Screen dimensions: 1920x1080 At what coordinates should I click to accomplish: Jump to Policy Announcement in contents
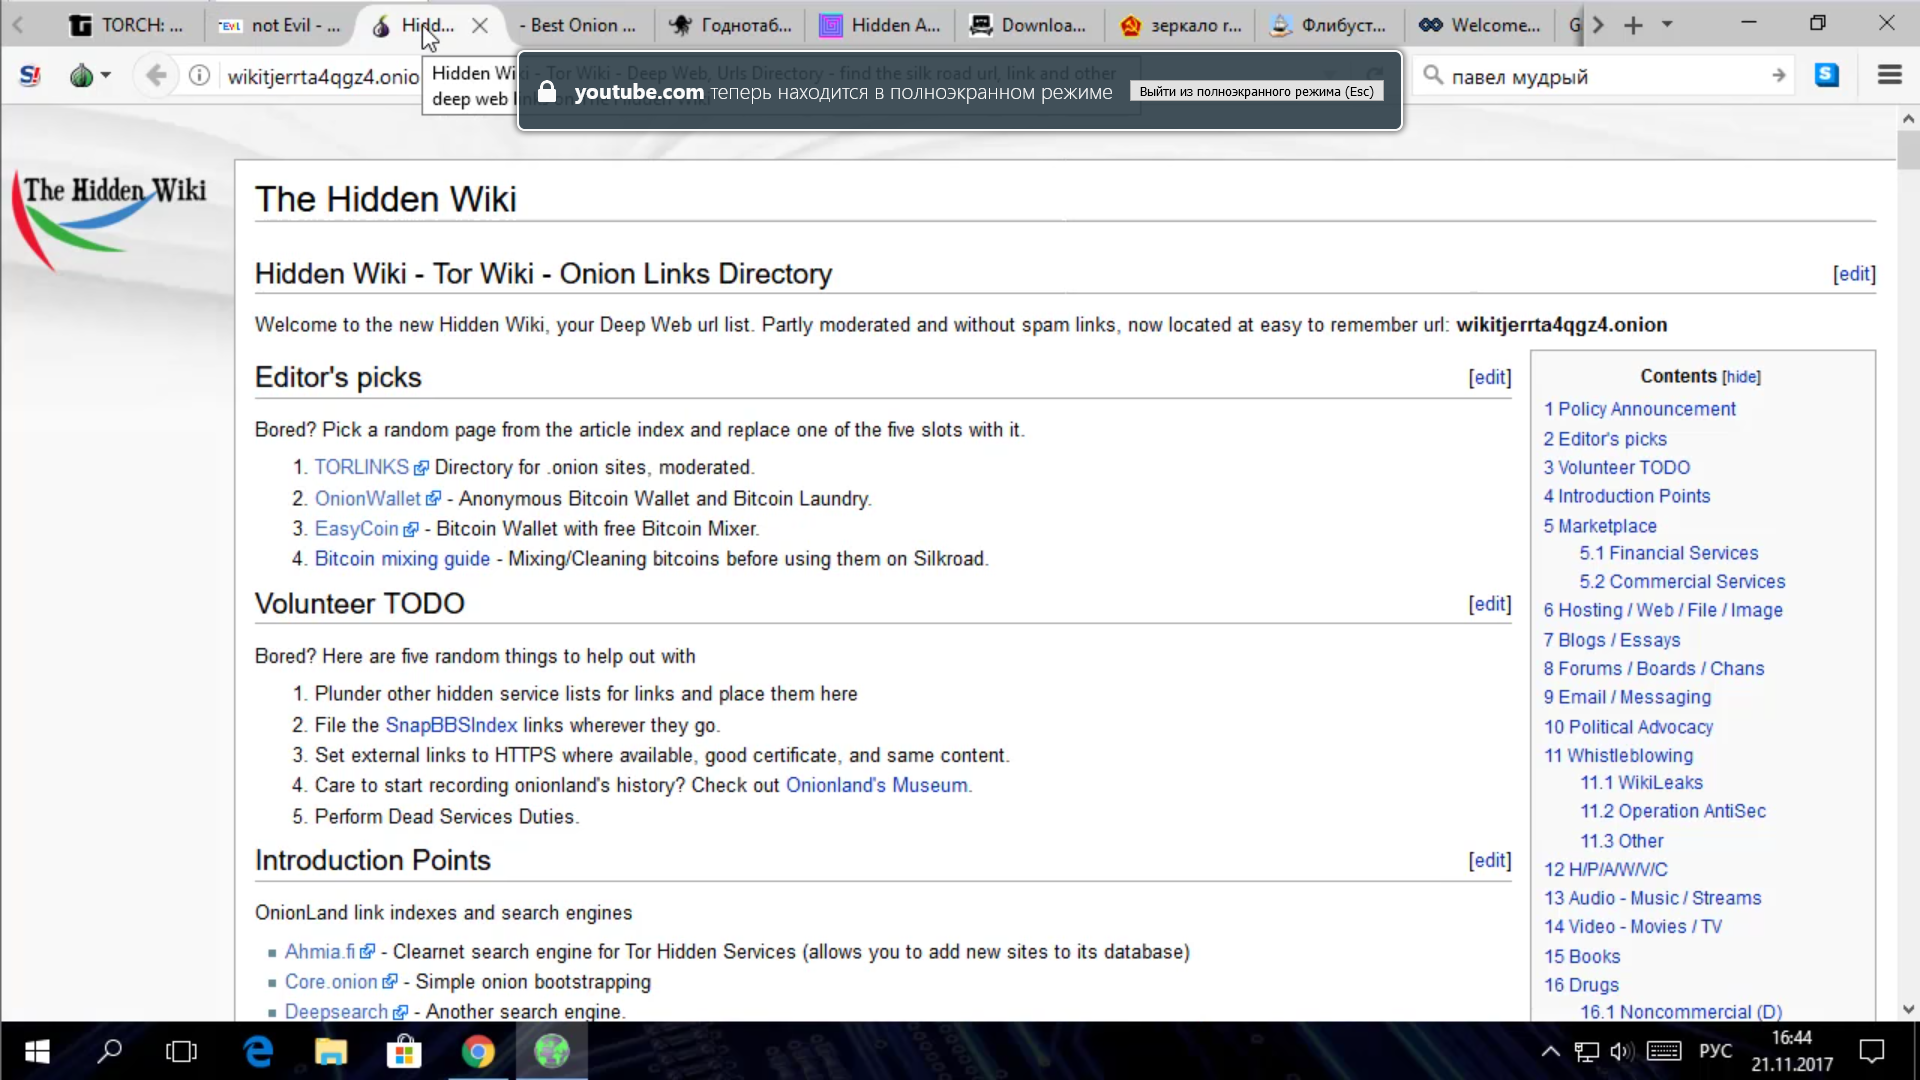tap(1639, 409)
